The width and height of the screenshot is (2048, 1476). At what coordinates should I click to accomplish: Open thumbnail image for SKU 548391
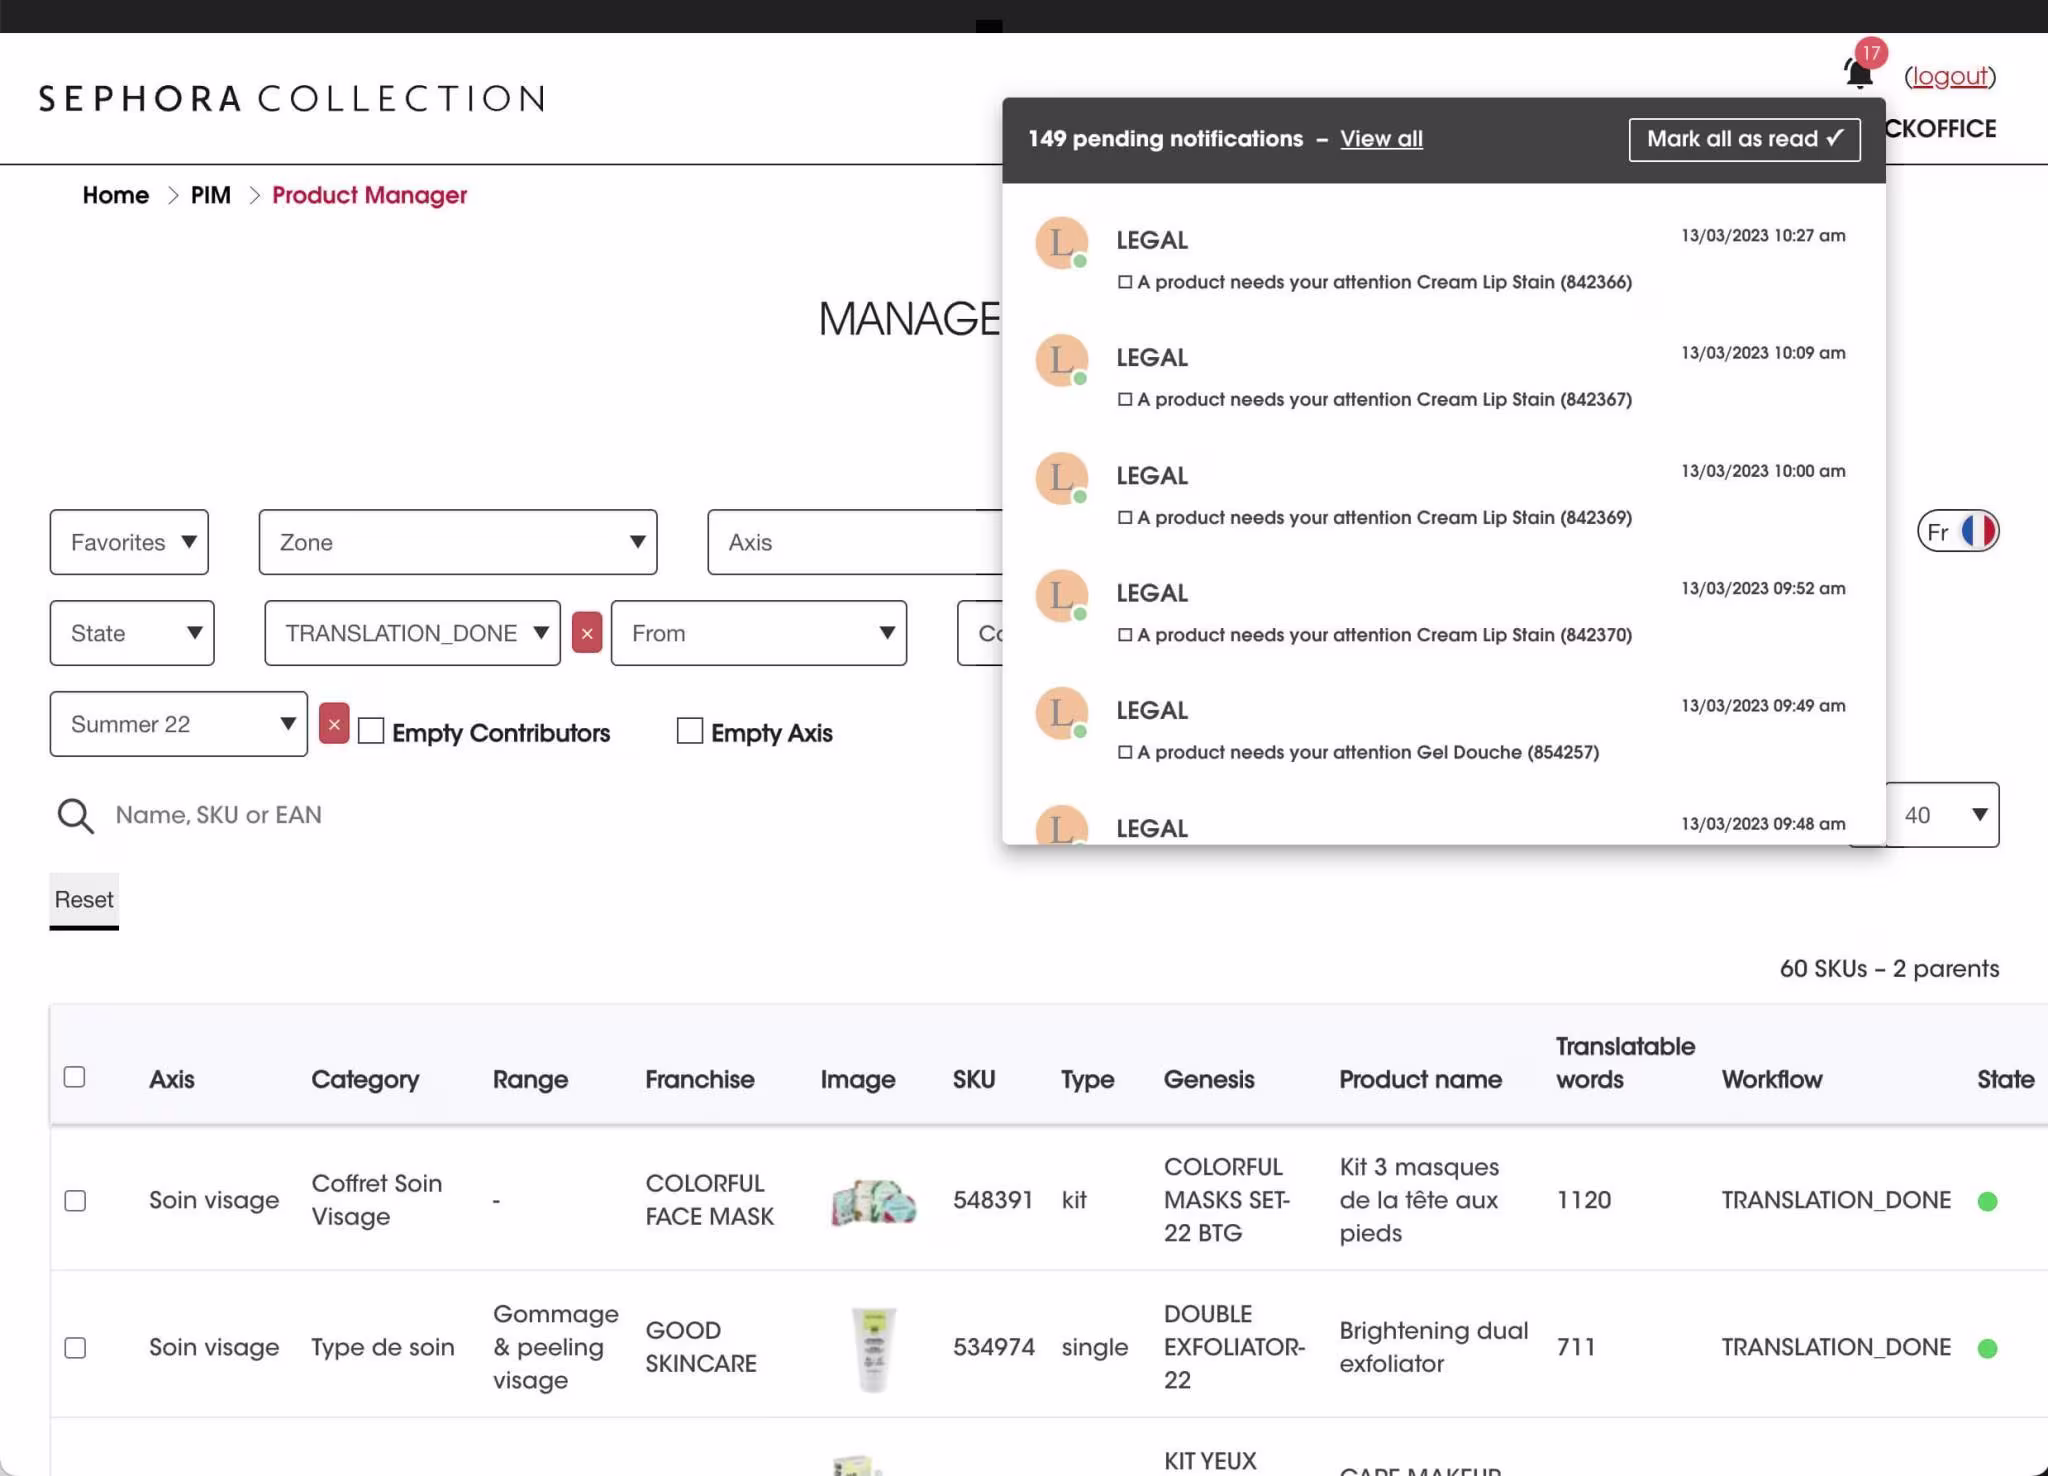[x=873, y=1201]
